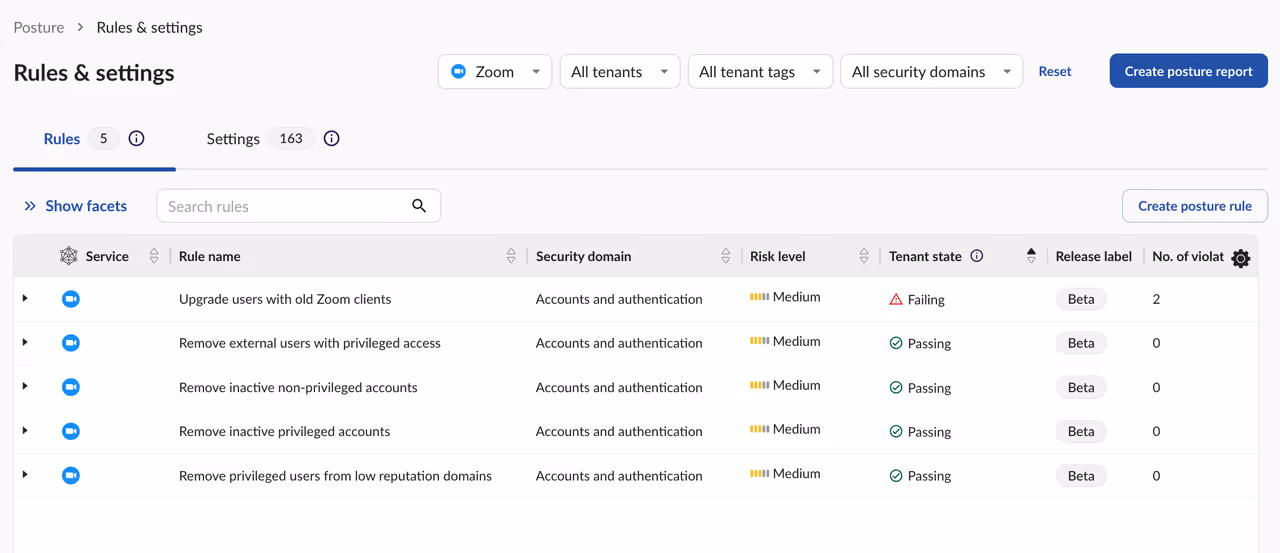This screenshot has width=1280, height=553.
Task: Click the Reset filters link
Action: [x=1055, y=71]
